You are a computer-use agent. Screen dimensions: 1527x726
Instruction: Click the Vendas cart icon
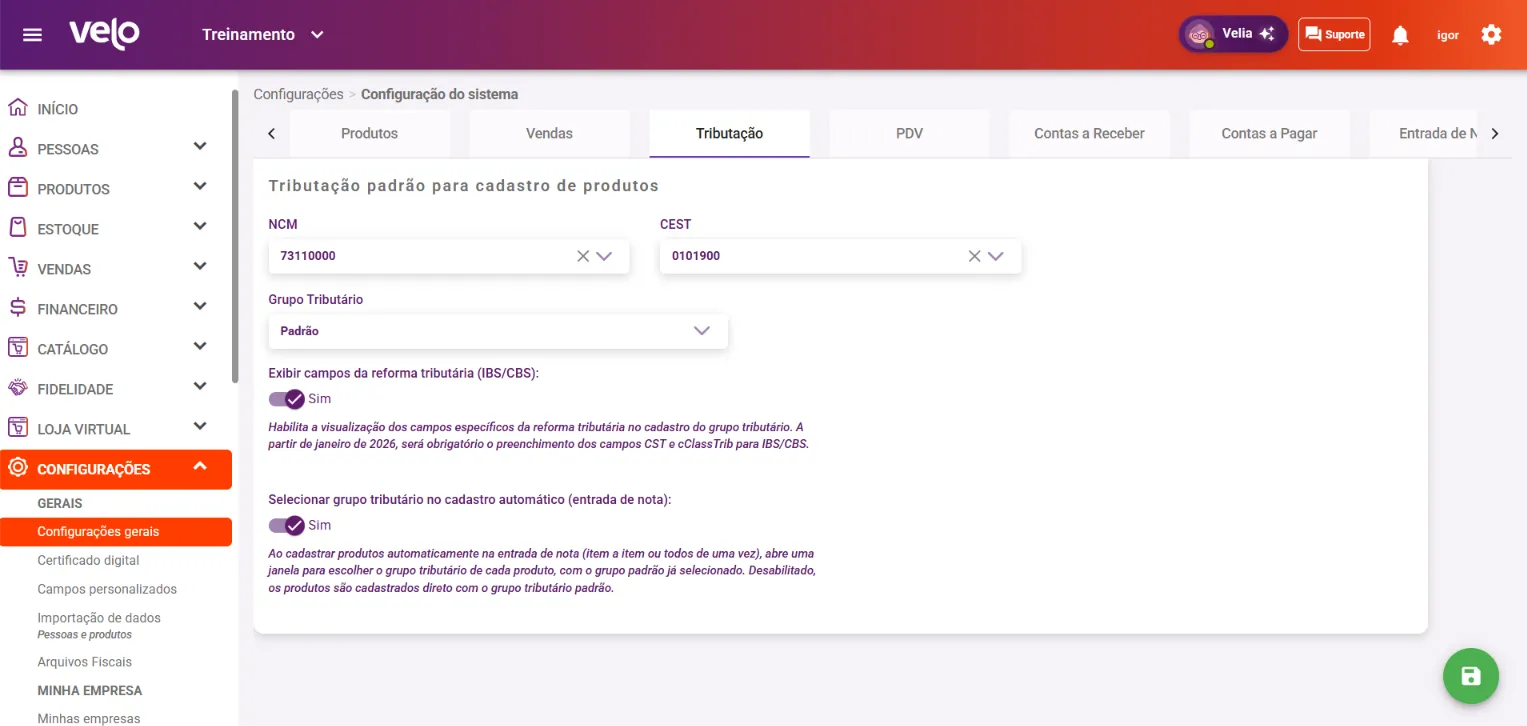pos(17,268)
